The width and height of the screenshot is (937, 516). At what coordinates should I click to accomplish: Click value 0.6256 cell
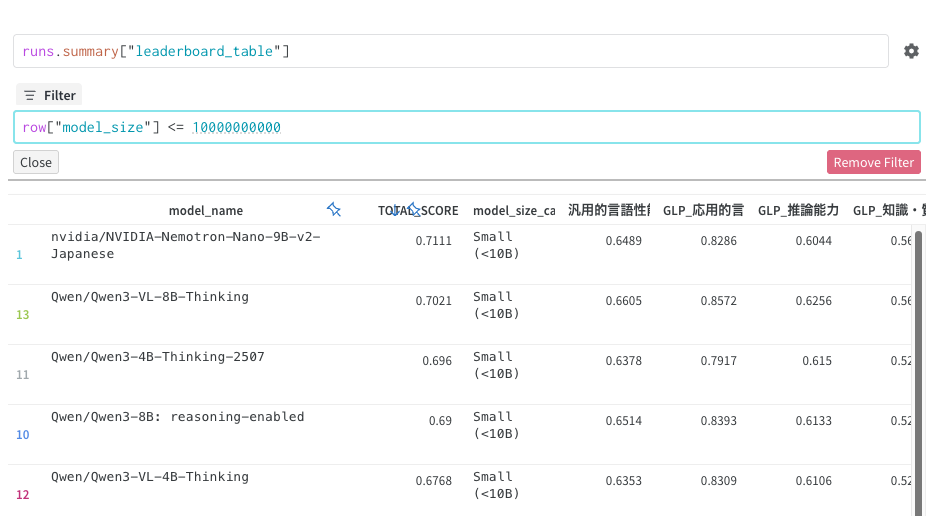(813, 300)
